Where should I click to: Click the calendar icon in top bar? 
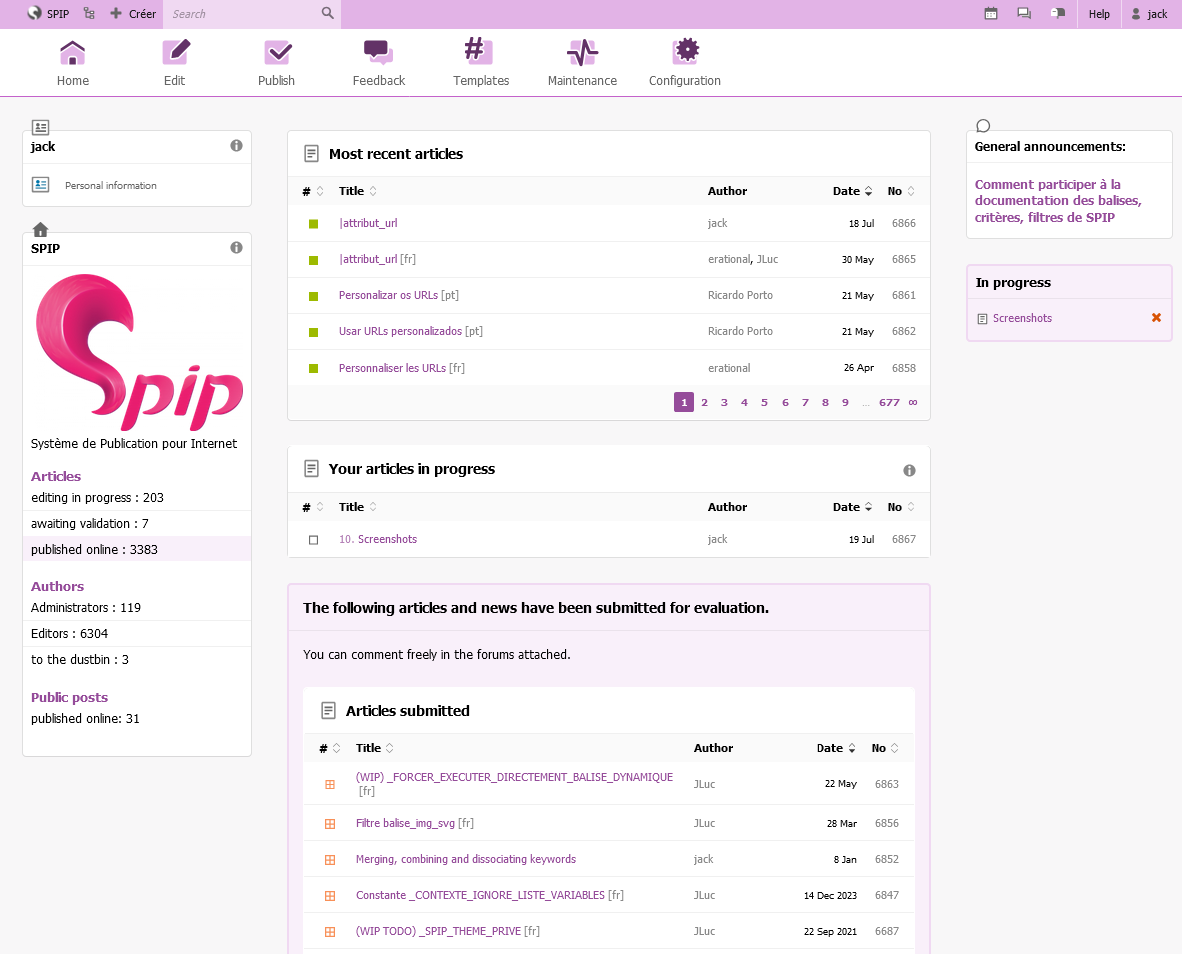click(991, 14)
